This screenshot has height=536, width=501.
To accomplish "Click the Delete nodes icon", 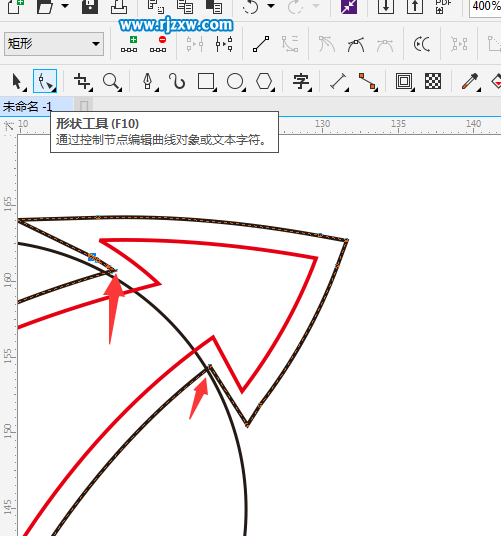I will [158, 44].
